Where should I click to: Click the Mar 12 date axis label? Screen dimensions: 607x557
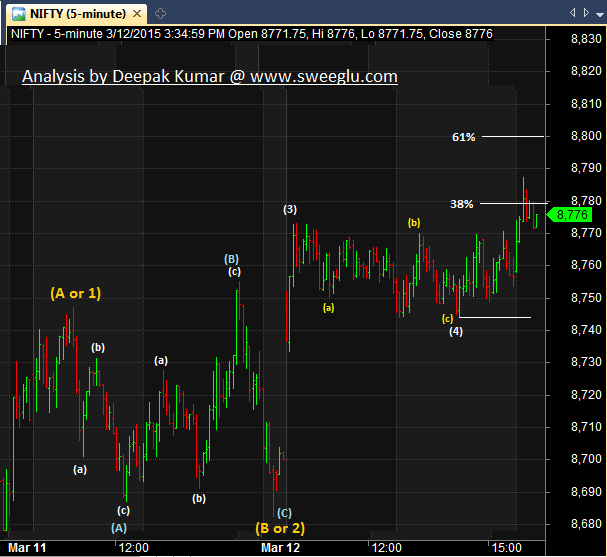tap(281, 548)
